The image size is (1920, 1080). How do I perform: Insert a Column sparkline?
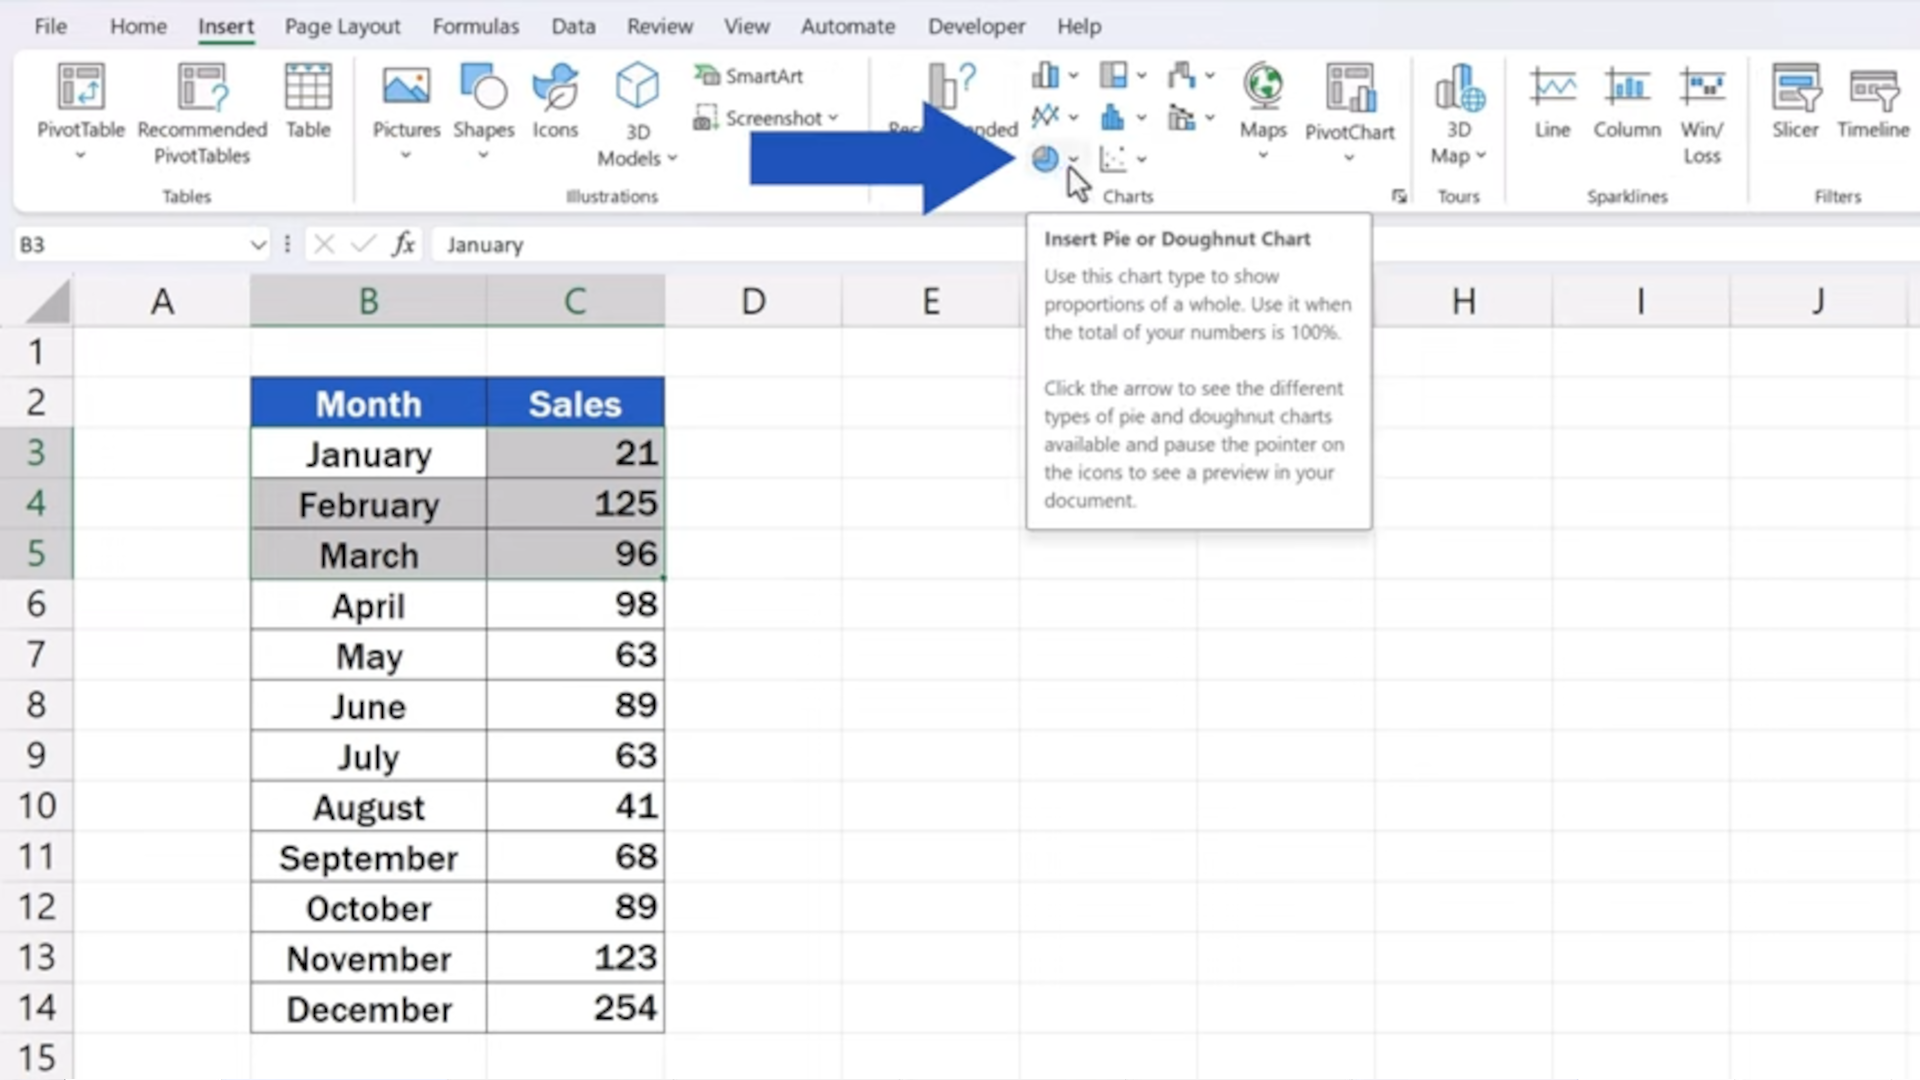[1626, 100]
